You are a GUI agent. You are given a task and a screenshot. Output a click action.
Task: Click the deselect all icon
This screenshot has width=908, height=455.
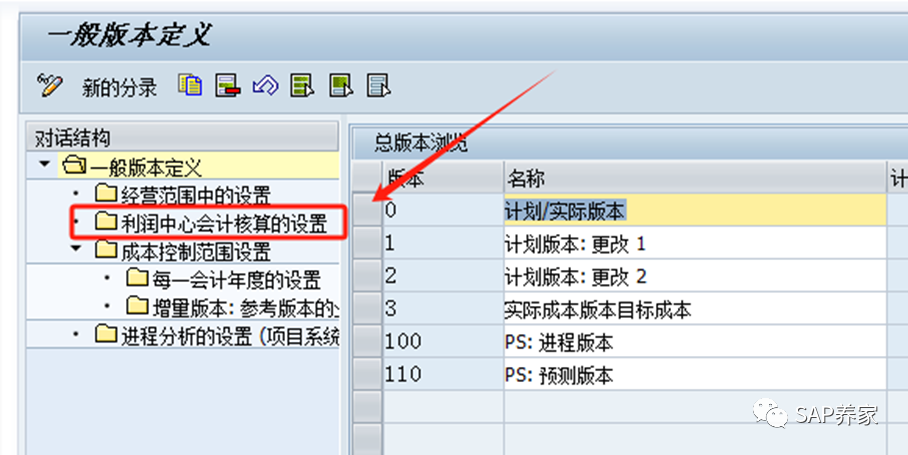coord(379,86)
